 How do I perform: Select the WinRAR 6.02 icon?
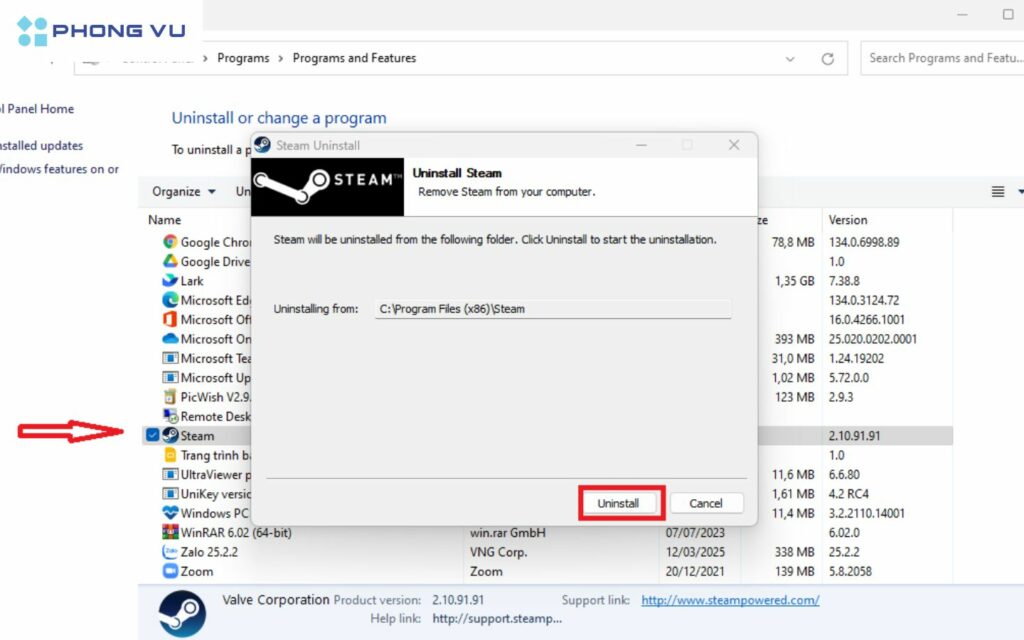[x=172, y=532]
